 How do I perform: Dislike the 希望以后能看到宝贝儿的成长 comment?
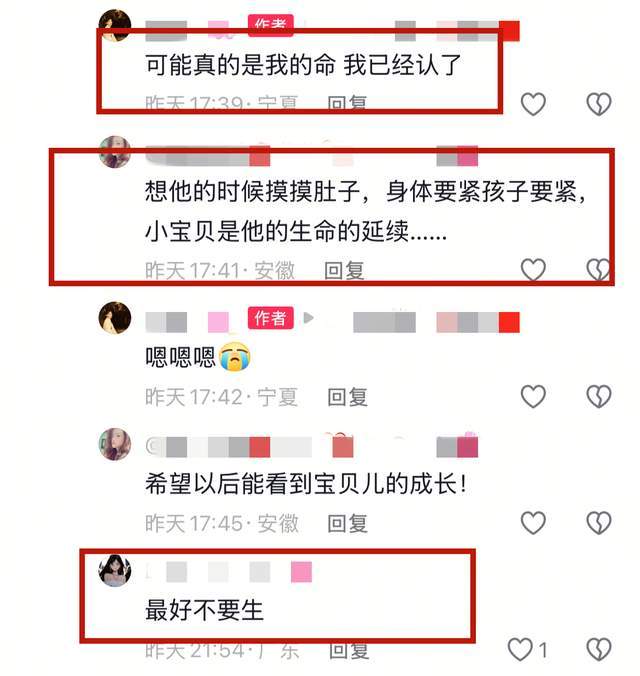599,523
